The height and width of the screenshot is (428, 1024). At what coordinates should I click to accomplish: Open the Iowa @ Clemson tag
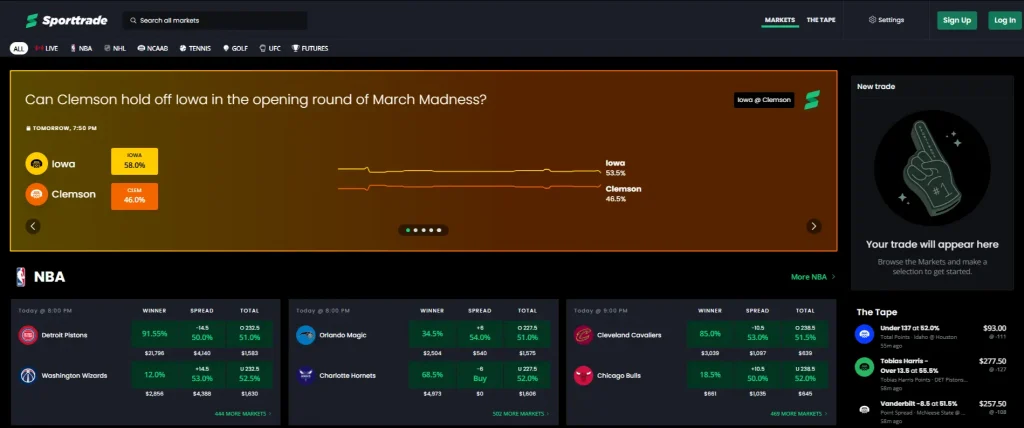(764, 100)
